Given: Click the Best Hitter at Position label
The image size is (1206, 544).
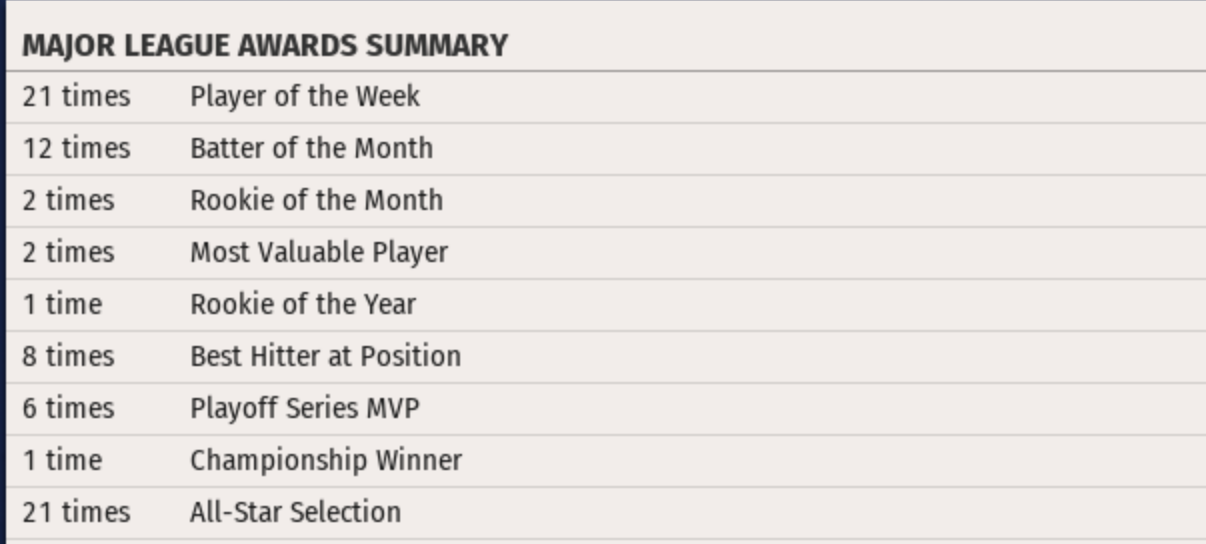Looking at the screenshot, I should [x=325, y=356].
